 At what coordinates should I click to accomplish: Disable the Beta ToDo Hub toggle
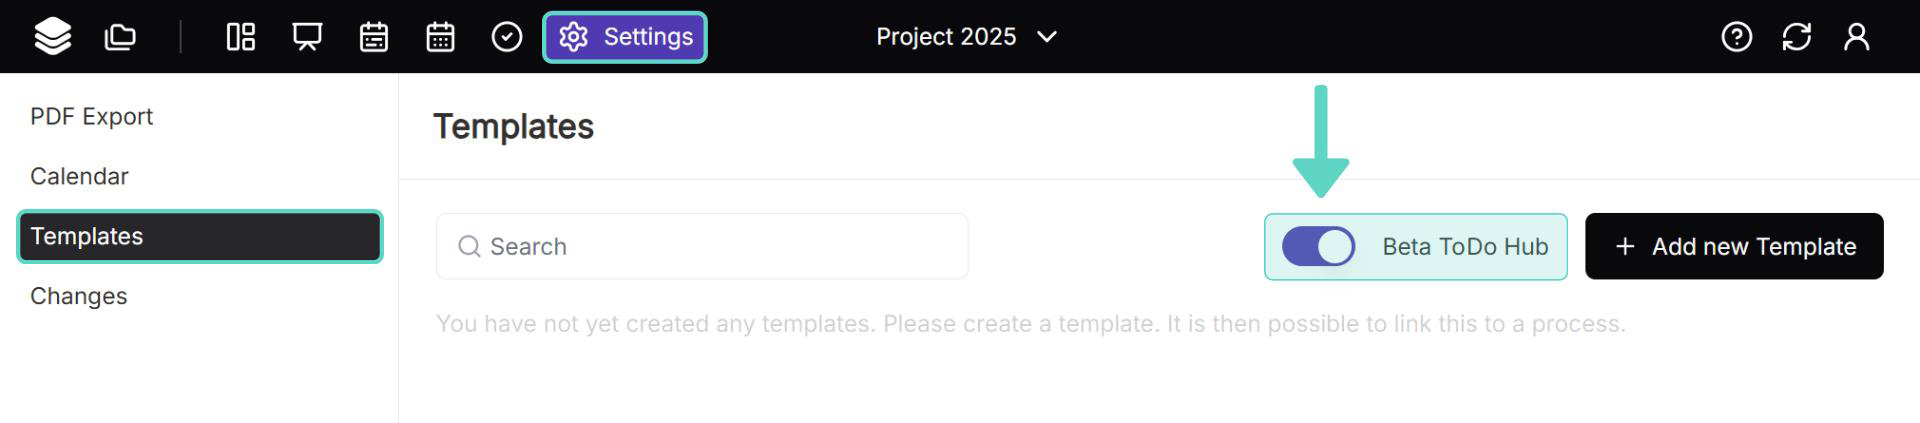coord(1318,247)
